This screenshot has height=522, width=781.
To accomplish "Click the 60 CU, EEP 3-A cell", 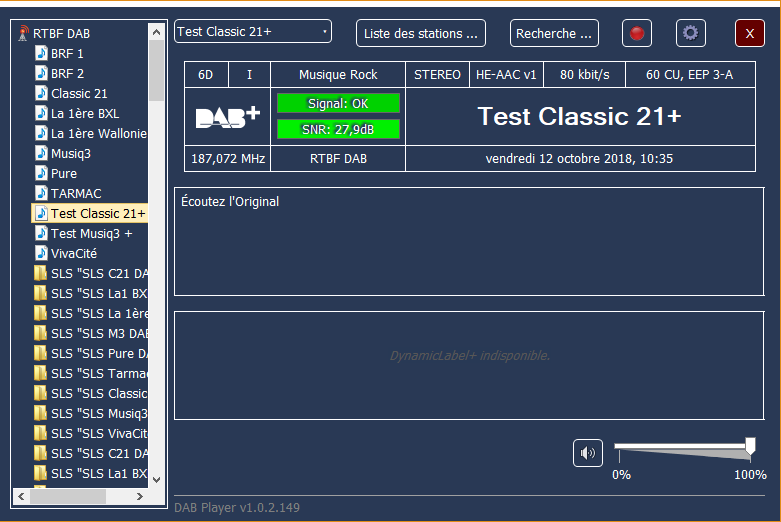I will coord(690,75).
